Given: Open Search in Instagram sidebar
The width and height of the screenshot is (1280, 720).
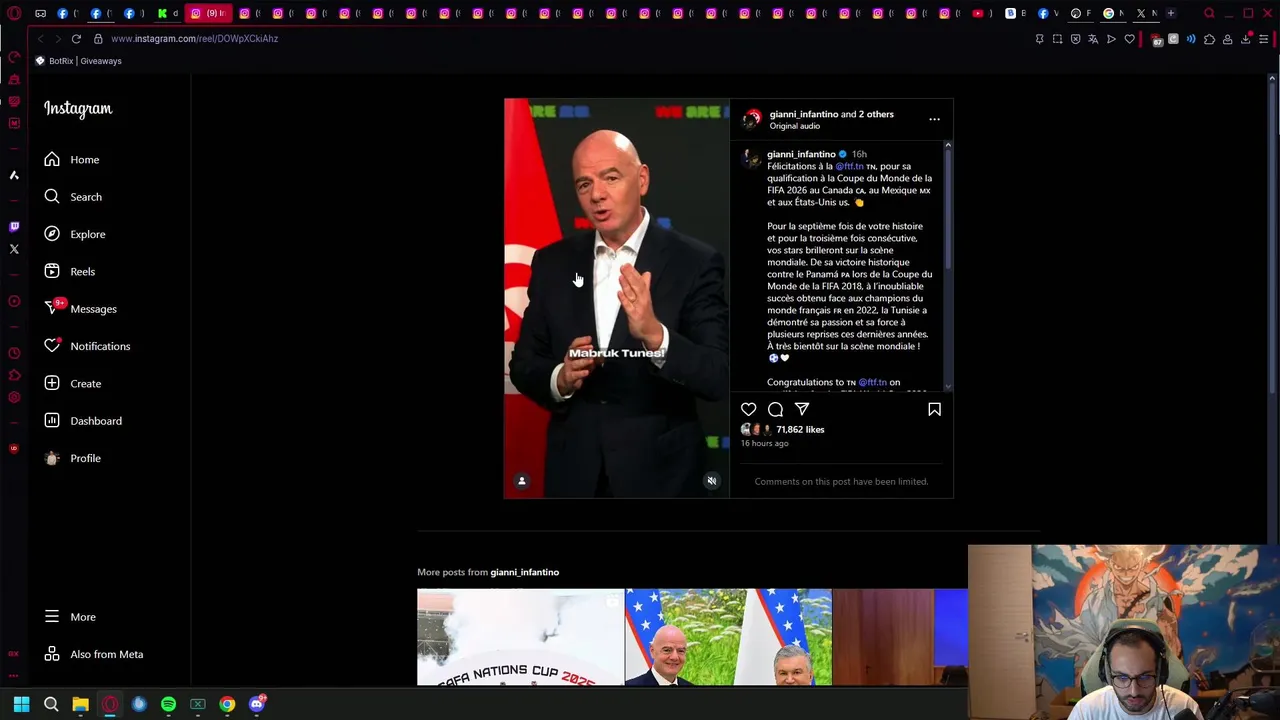Looking at the screenshot, I should [73, 197].
